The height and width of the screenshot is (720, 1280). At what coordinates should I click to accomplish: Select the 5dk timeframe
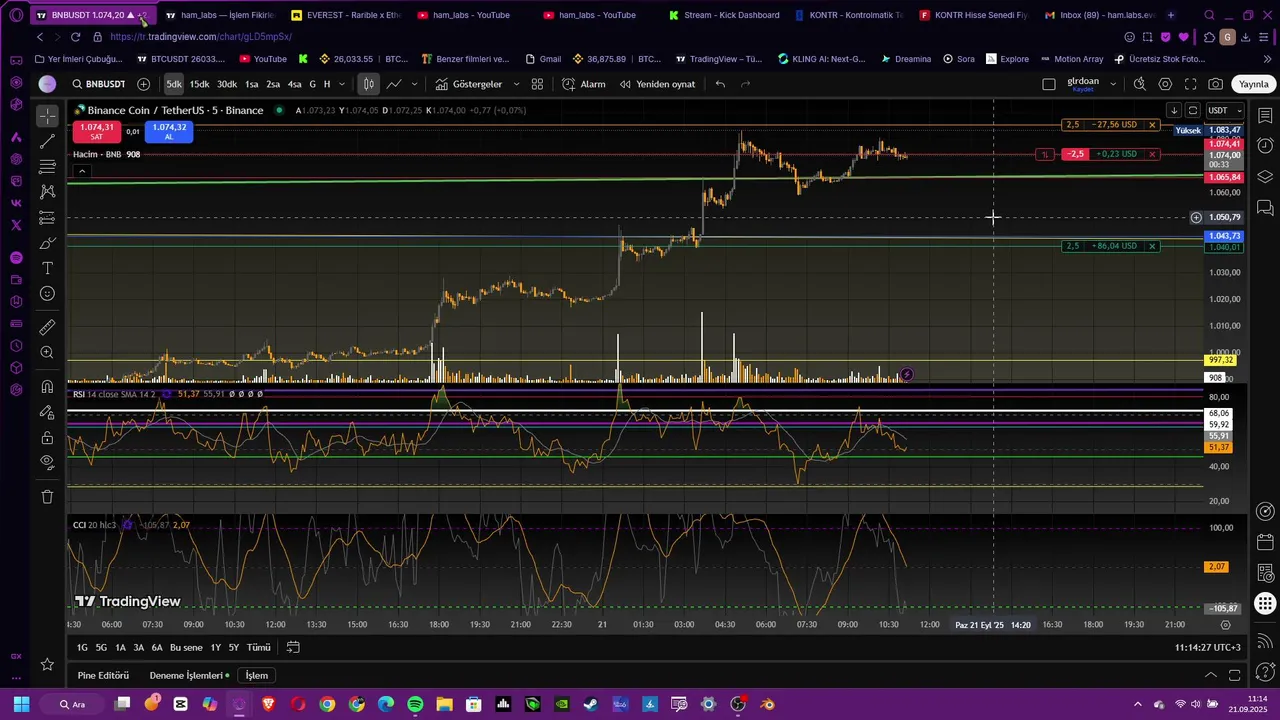[x=174, y=84]
